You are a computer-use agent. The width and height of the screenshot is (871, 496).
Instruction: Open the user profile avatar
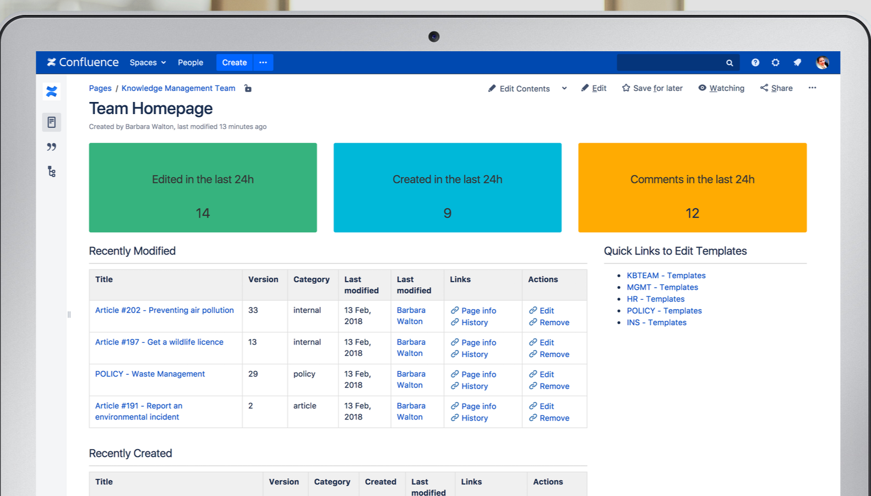(x=822, y=63)
